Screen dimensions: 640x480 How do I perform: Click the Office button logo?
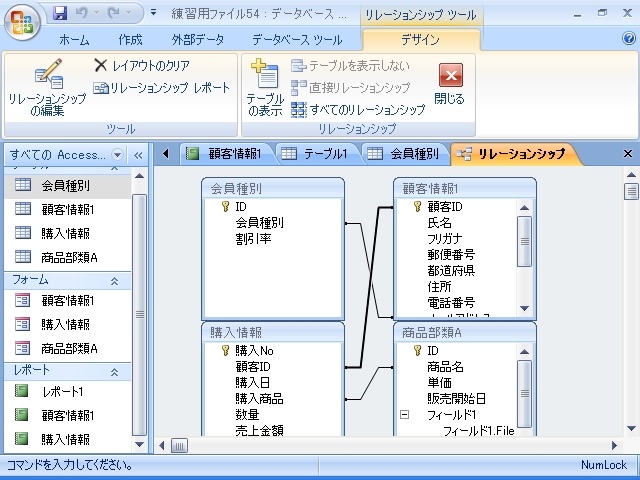tap(22, 22)
